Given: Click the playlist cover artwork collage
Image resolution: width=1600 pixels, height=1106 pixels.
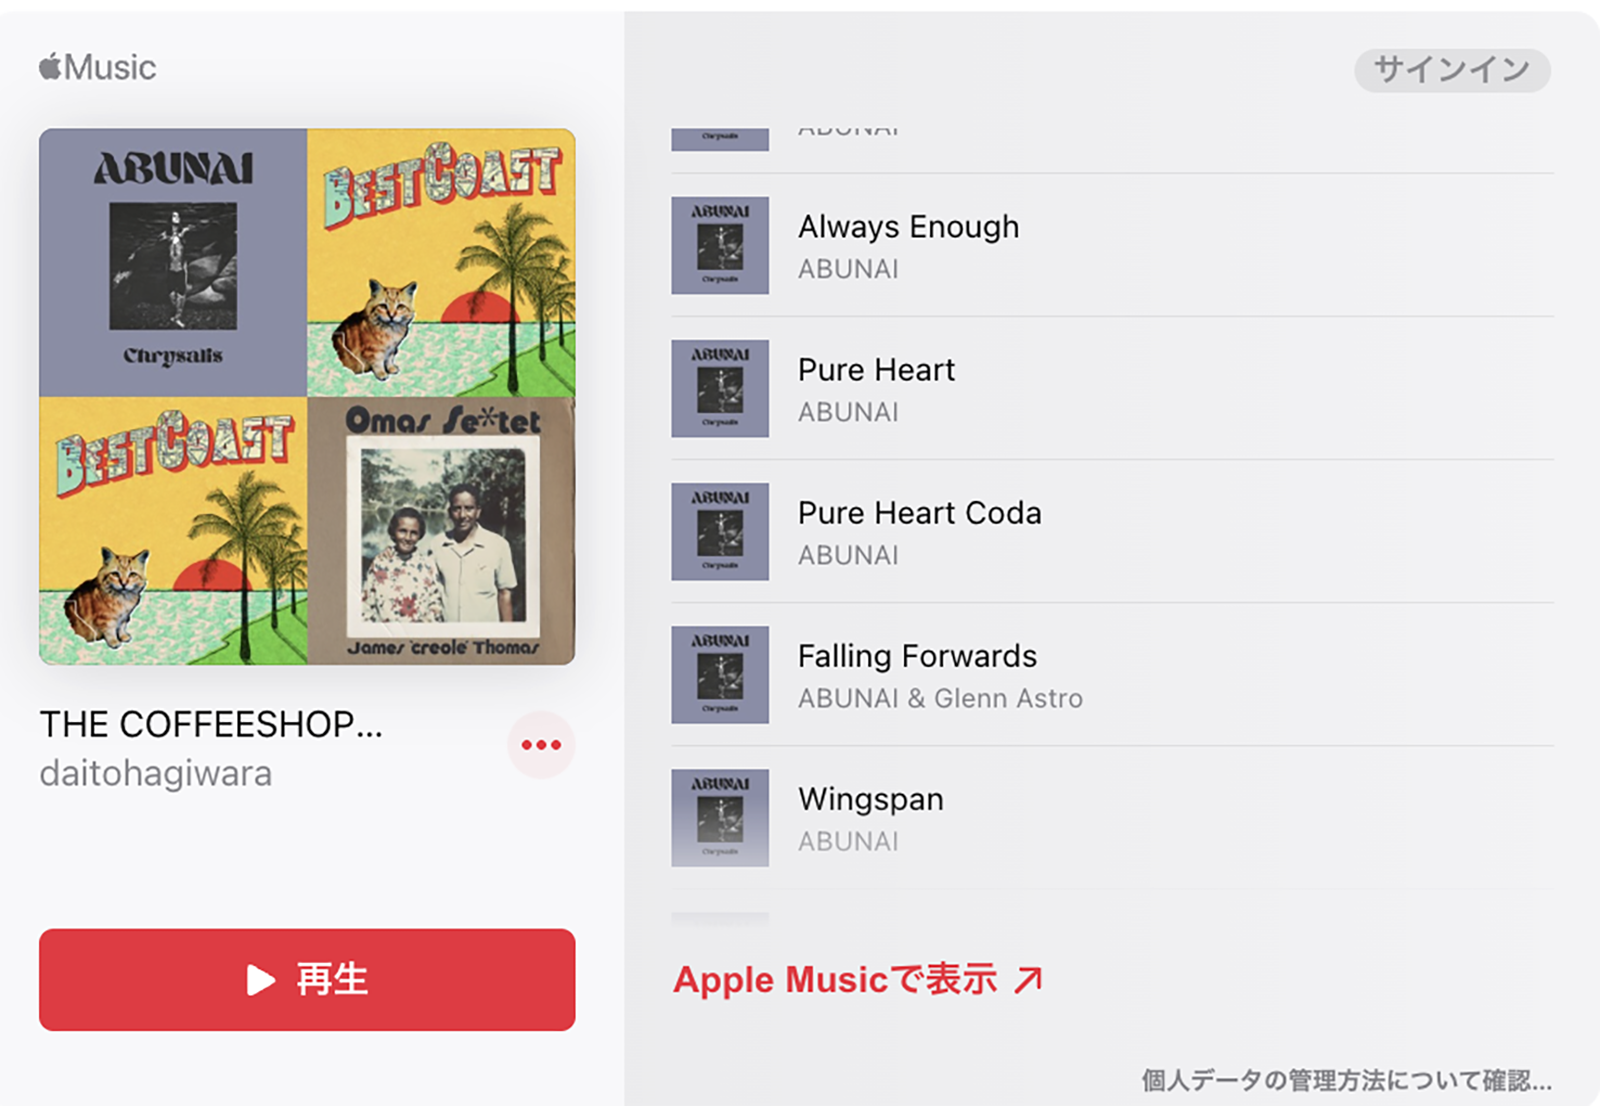Looking at the screenshot, I should pos(307,396).
